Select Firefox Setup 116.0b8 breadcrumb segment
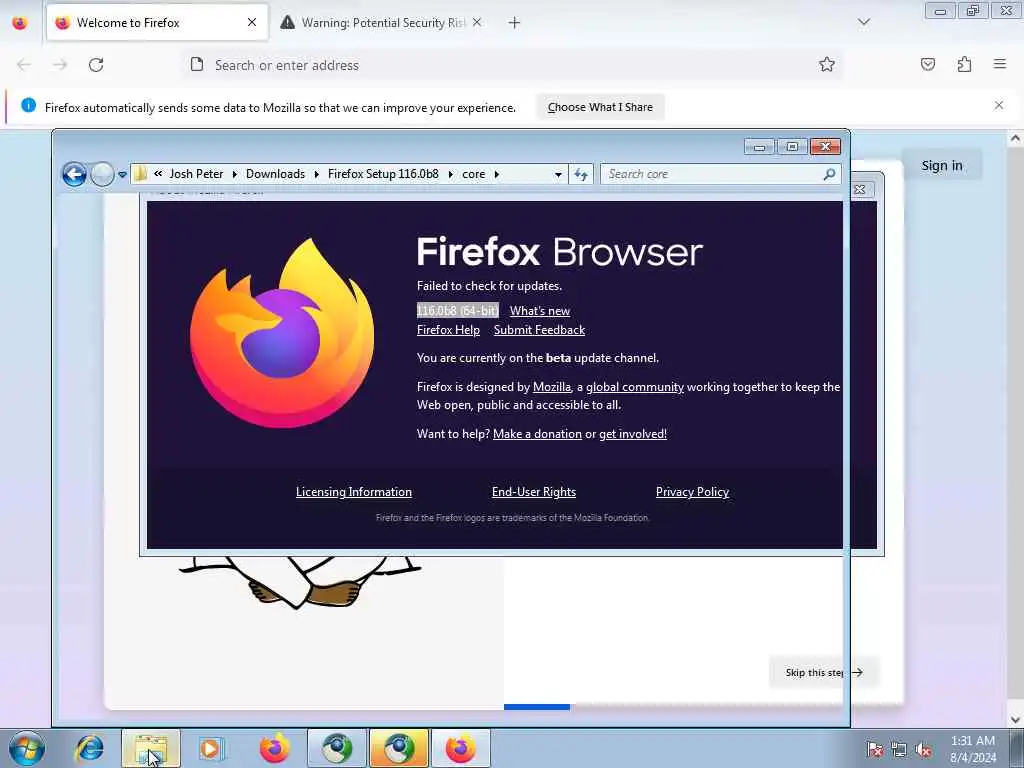This screenshot has width=1024, height=768. tap(383, 174)
